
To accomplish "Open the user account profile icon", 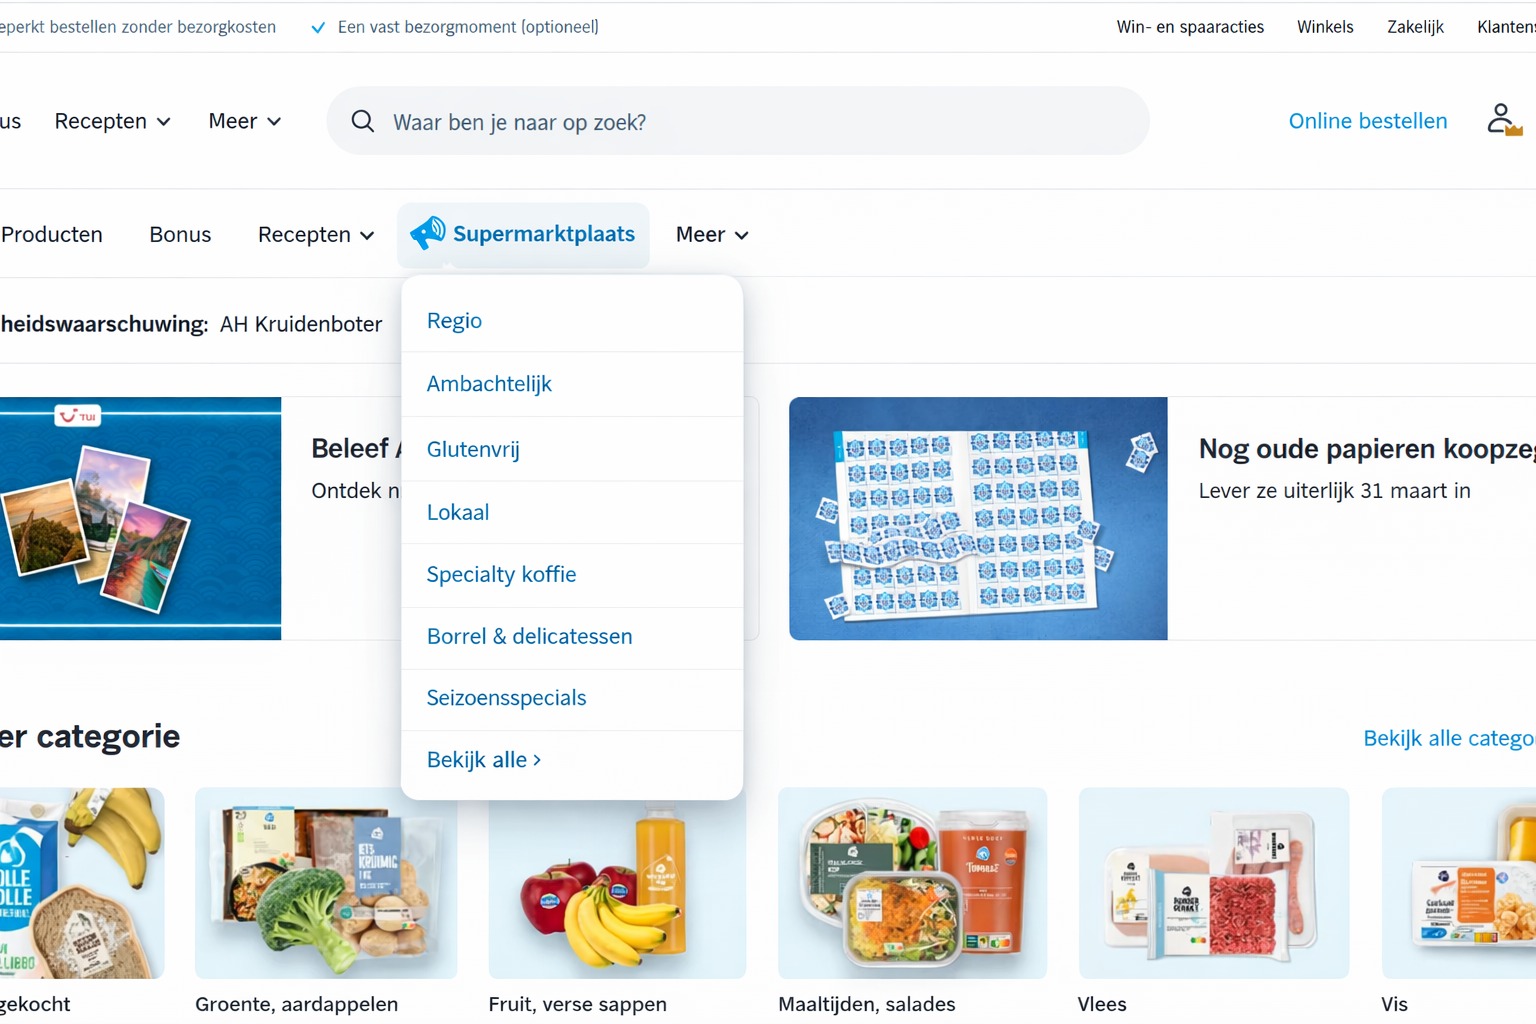I will (x=1504, y=120).
